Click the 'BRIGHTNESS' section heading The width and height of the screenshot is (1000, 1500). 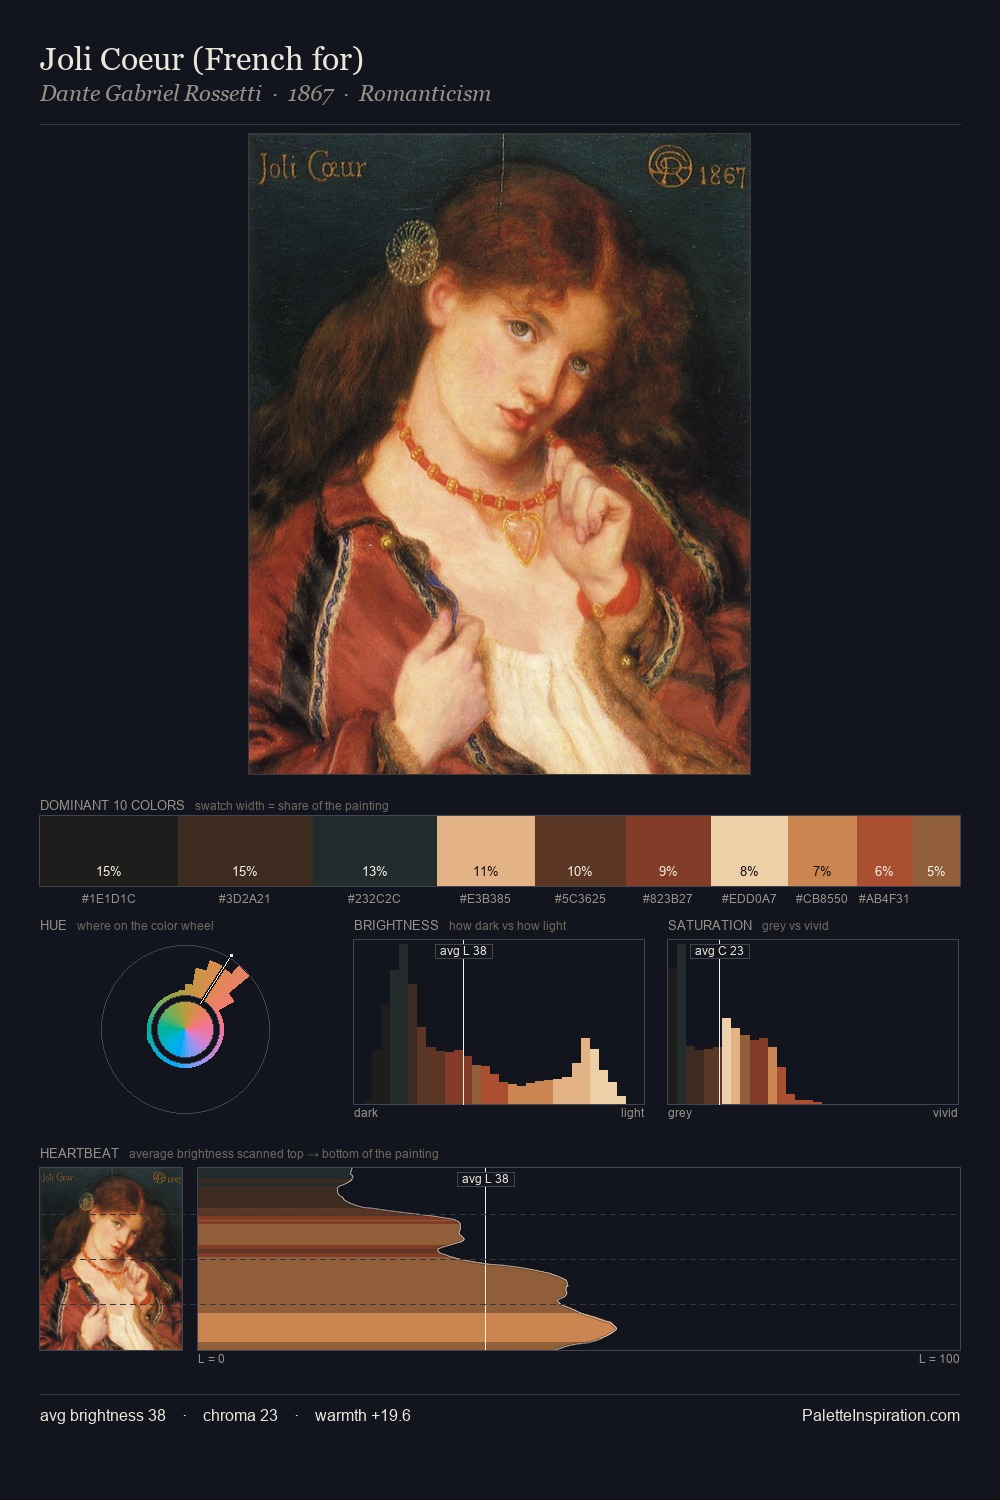(x=396, y=925)
